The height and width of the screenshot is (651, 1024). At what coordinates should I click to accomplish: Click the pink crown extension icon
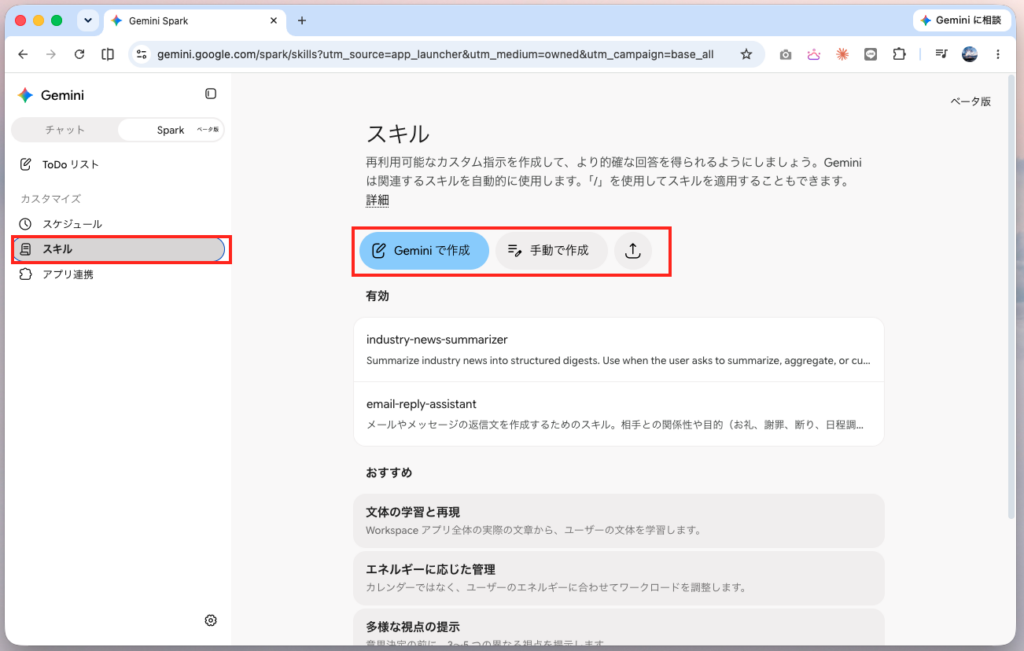[x=814, y=55]
